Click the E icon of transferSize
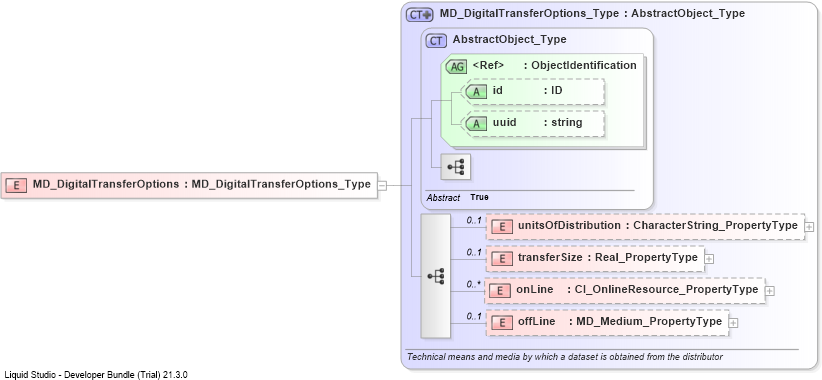This screenshot has height=380, width=822. pos(502,258)
